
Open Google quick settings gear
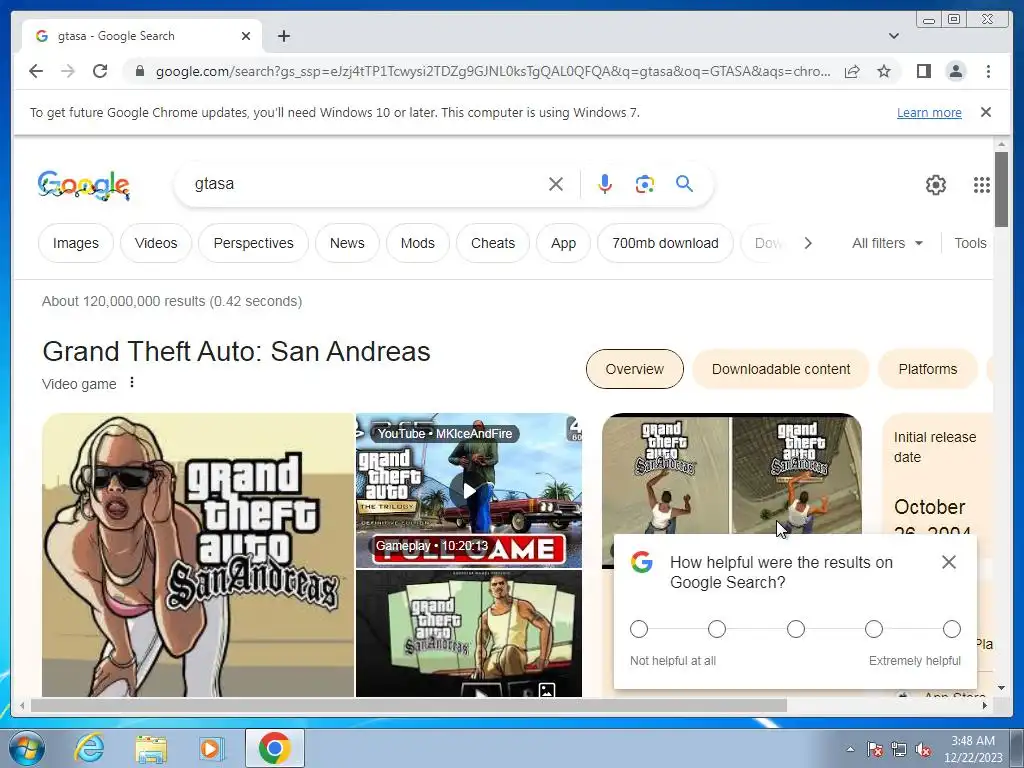[935, 185]
